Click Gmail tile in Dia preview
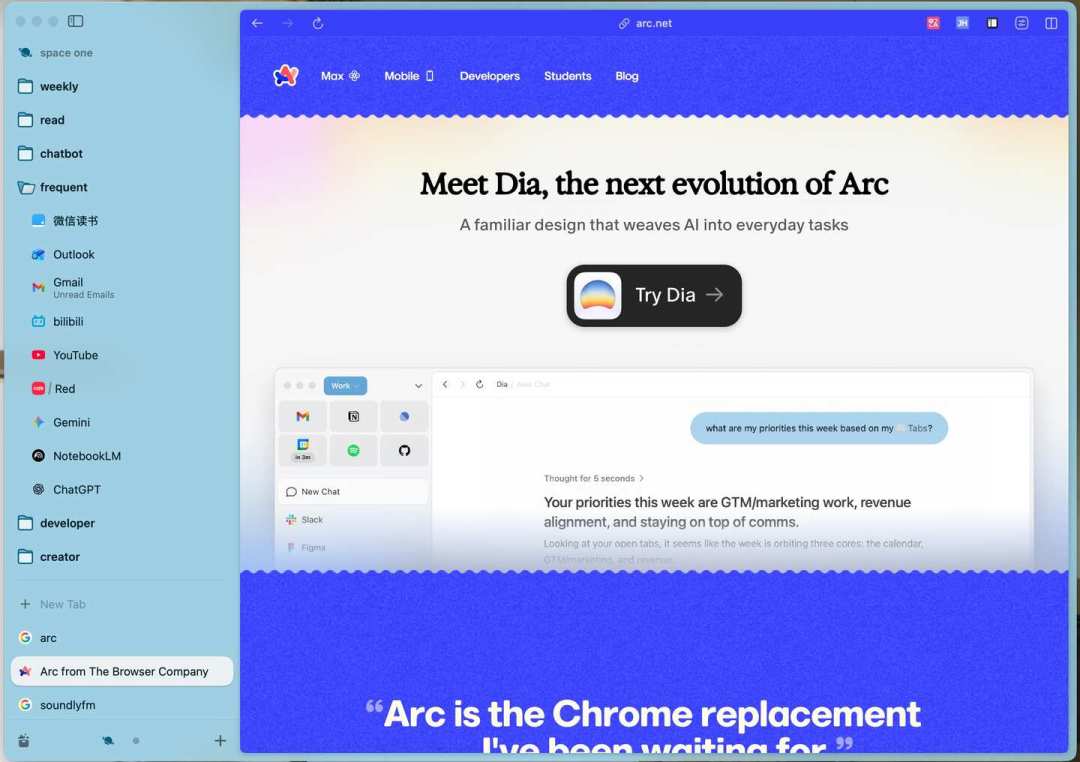This screenshot has height=762, width=1080. [302, 416]
